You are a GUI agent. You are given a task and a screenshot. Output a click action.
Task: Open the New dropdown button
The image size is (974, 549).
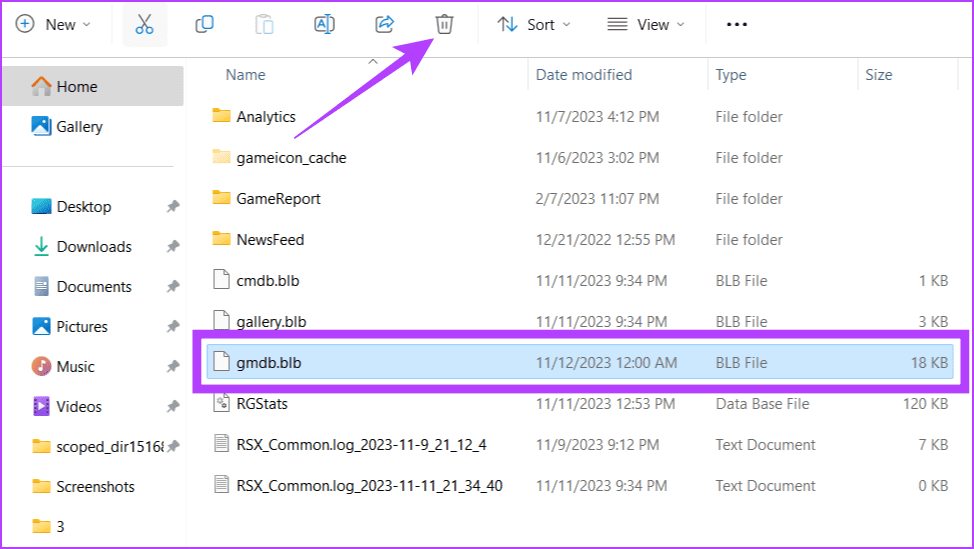(53, 24)
